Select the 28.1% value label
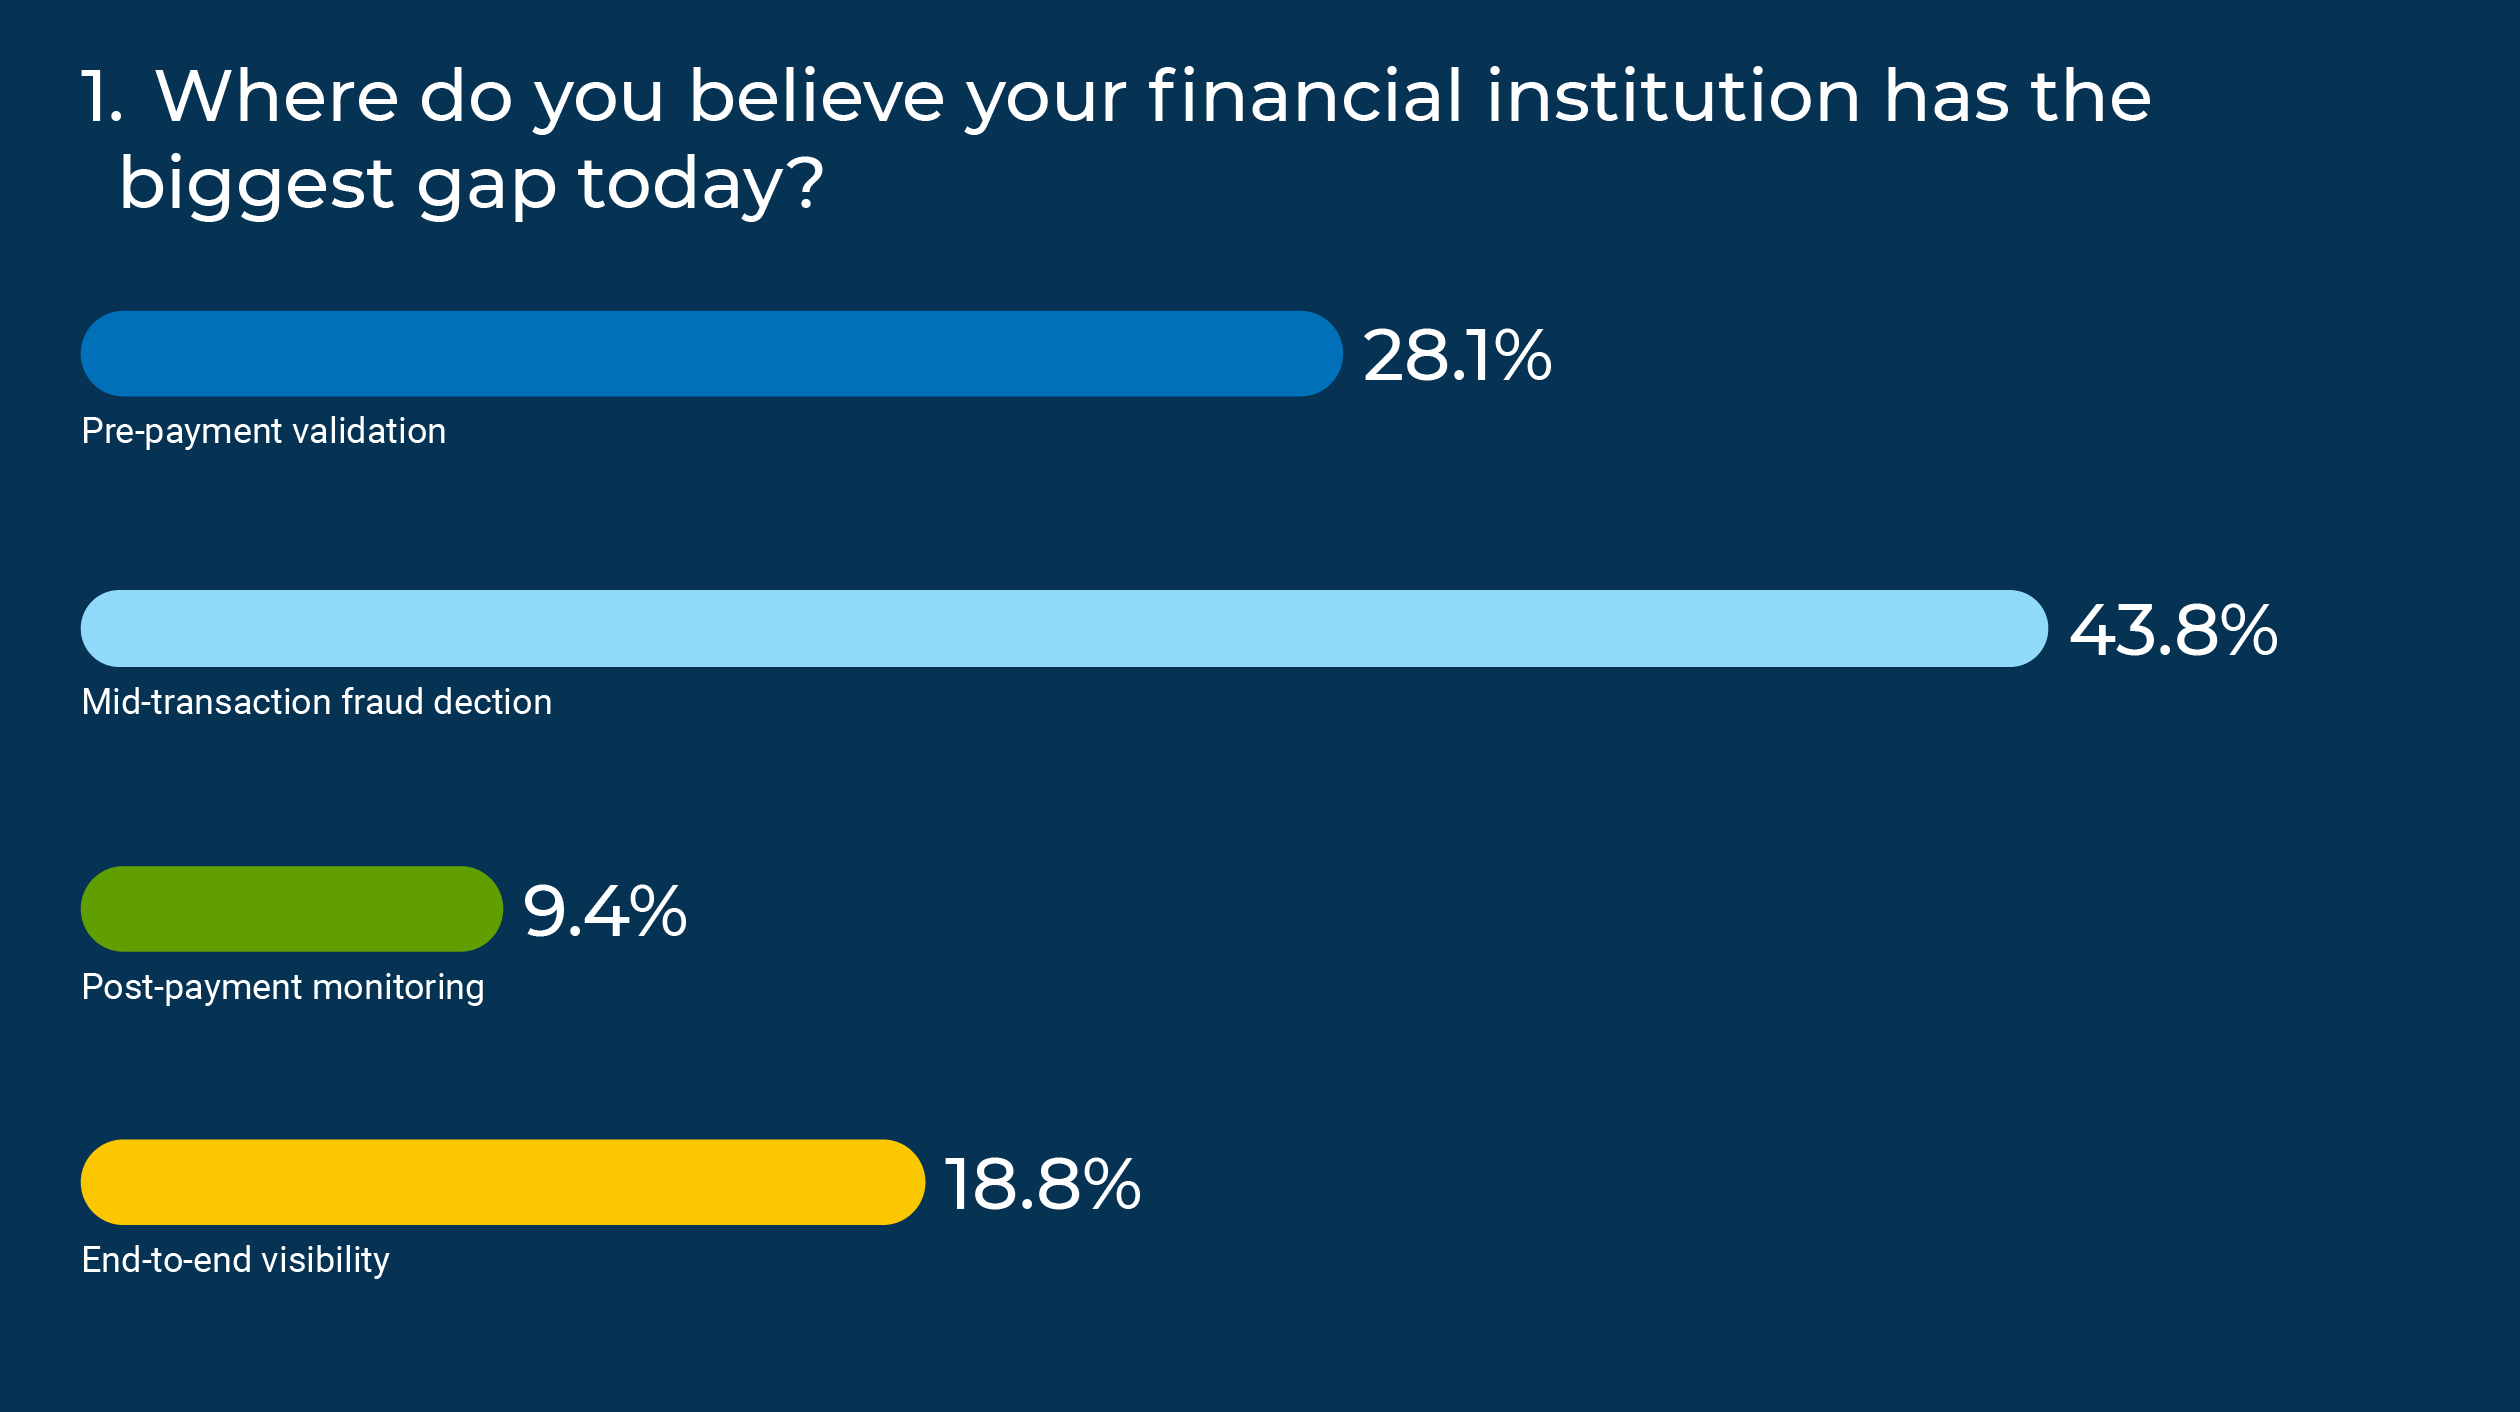Viewport: 2520px width, 1412px height. tap(1457, 356)
